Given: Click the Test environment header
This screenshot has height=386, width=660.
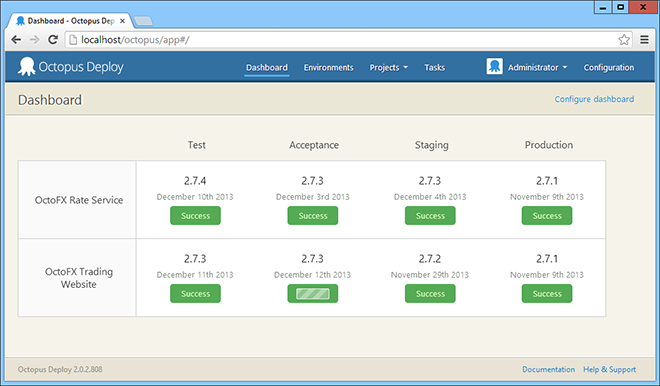Looking at the screenshot, I should coord(197,145).
